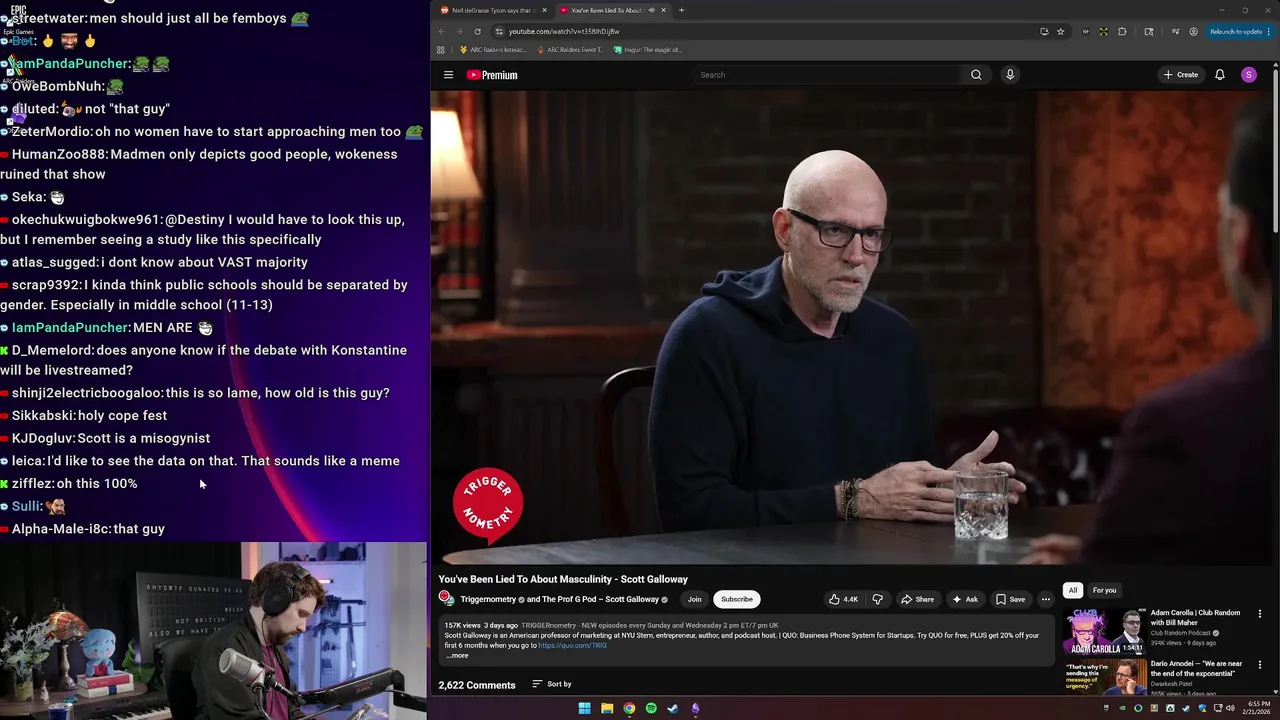The image size is (1280, 720).
Task: Open taskbar clock showing 6:55 PM
Action: 1258,708
